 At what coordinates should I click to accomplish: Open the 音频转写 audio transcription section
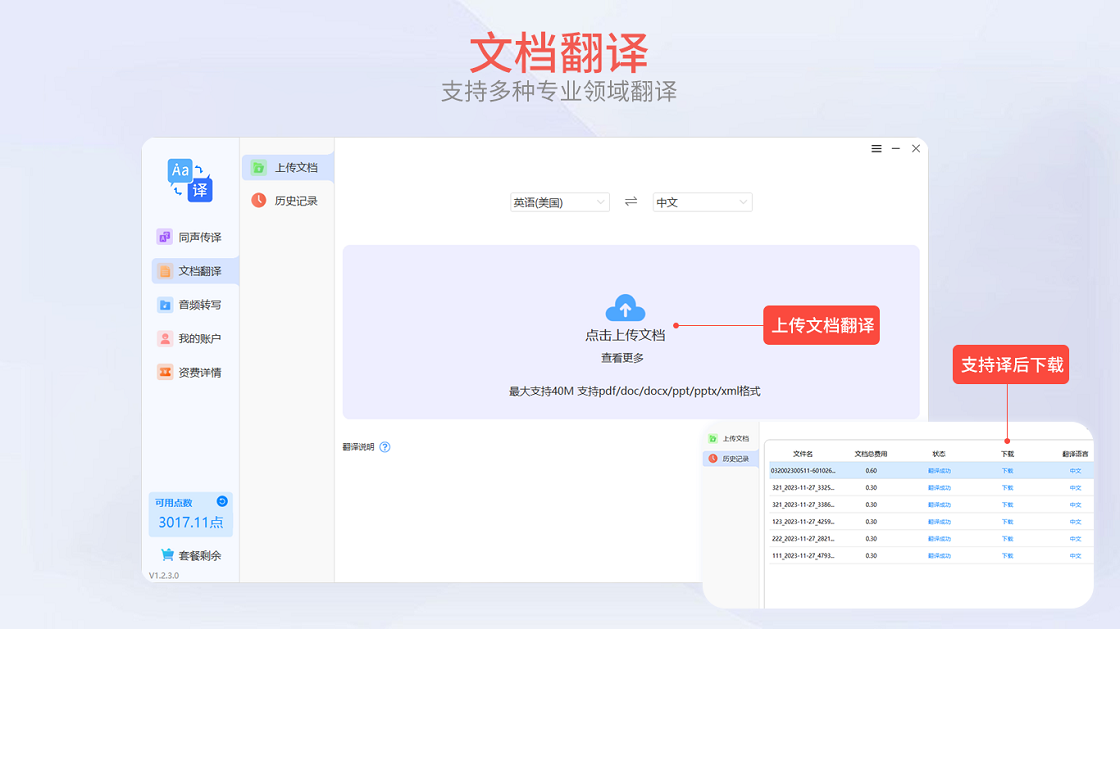click(x=189, y=305)
